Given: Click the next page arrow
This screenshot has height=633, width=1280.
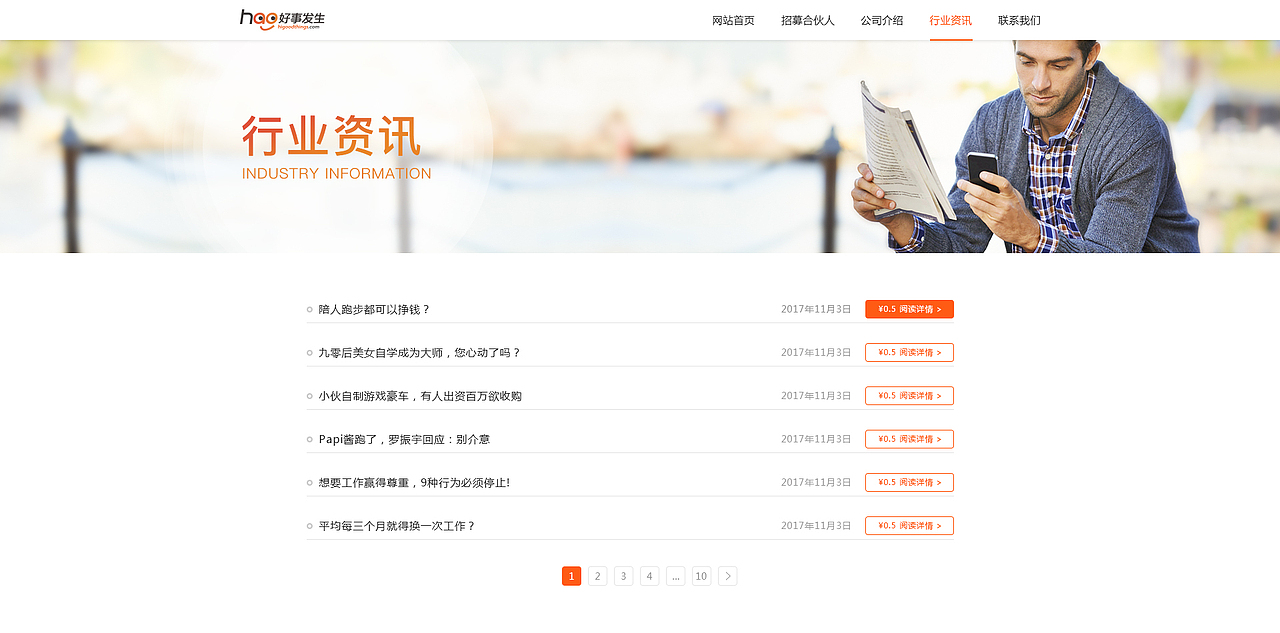Looking at the screenshot, I should coord(727,576).
